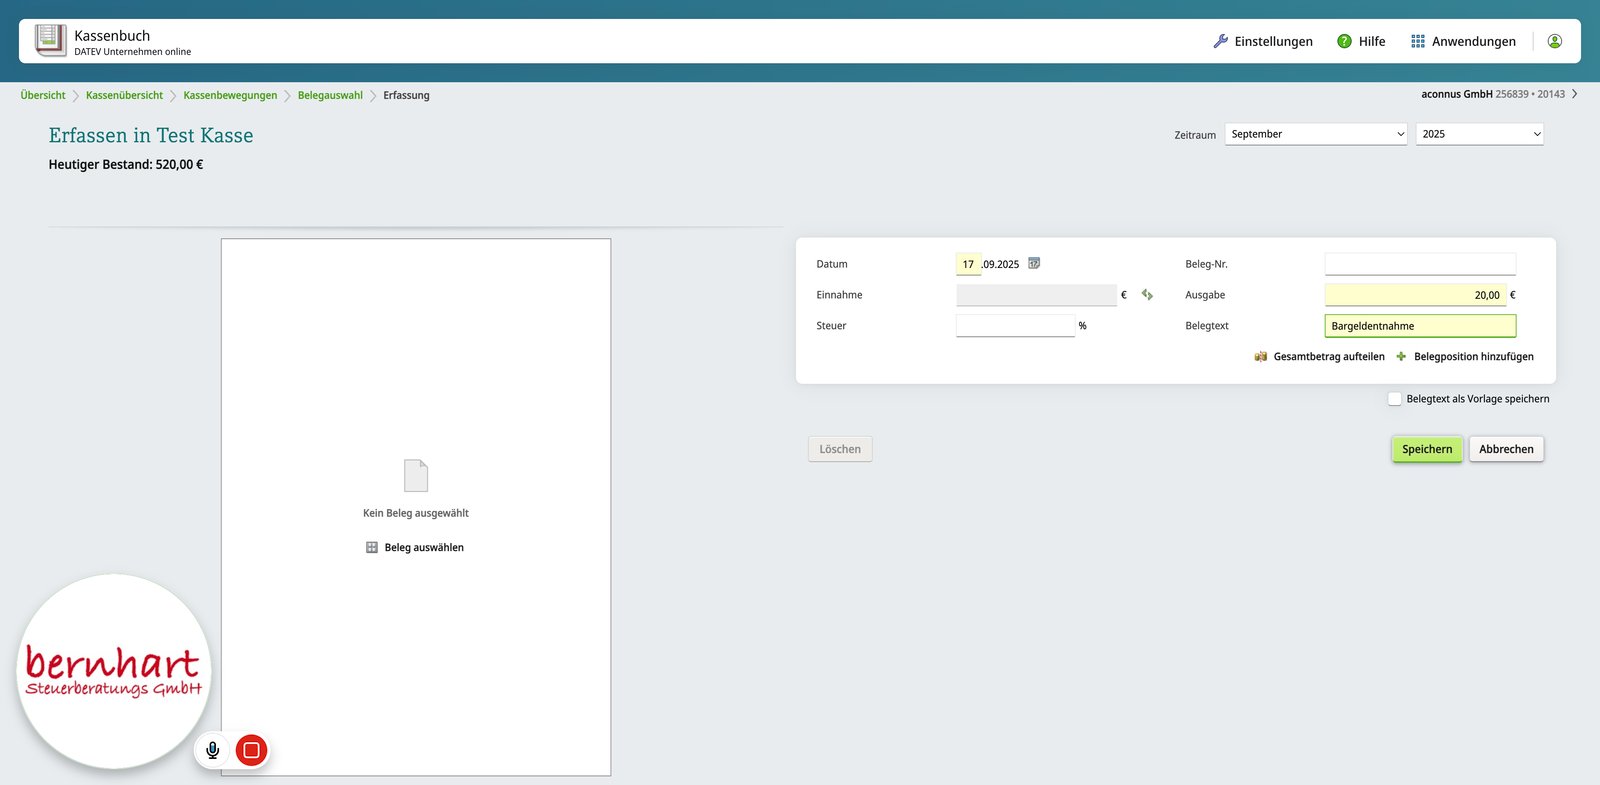Click the Abbrechen button
Viewport: 1600px width, 785px height.
1506,449
